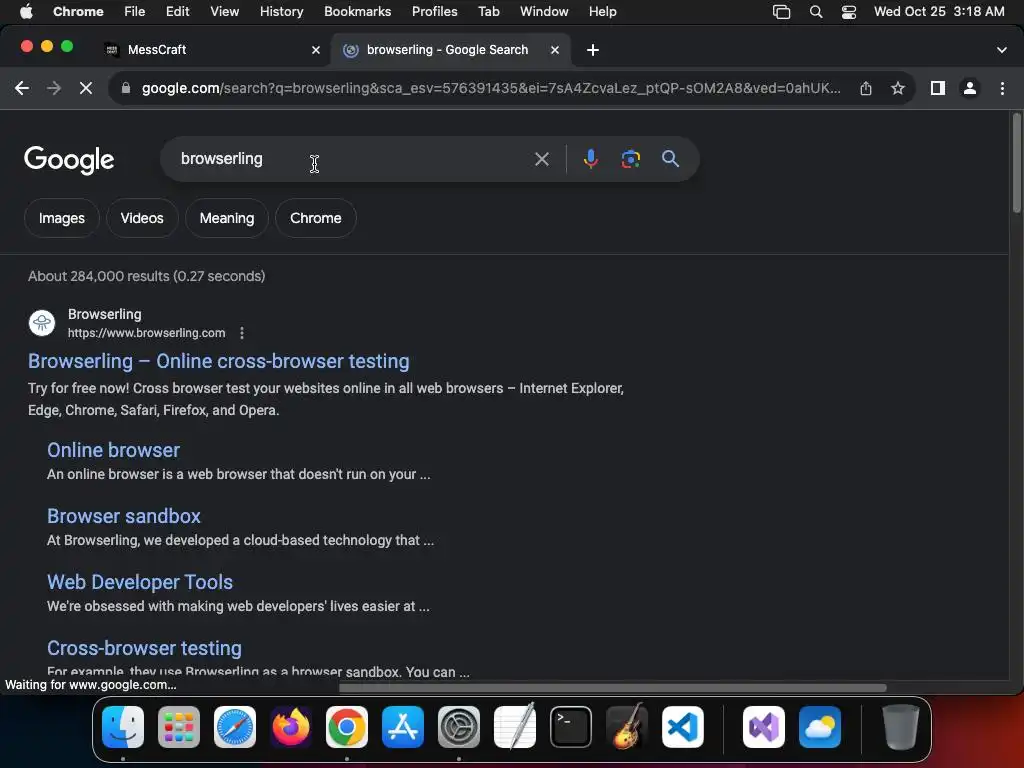Open the Profiles menu

click(x=434, y=12)
